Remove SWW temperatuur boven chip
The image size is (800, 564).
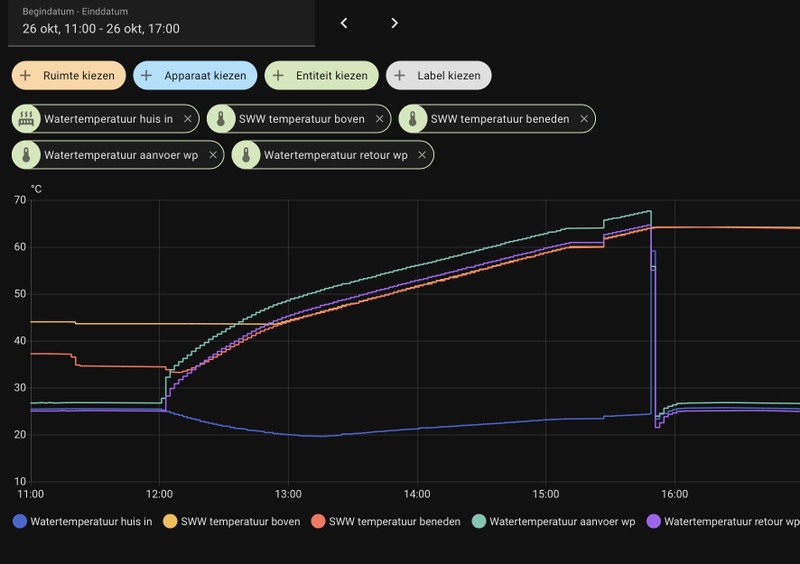(379, 119)
